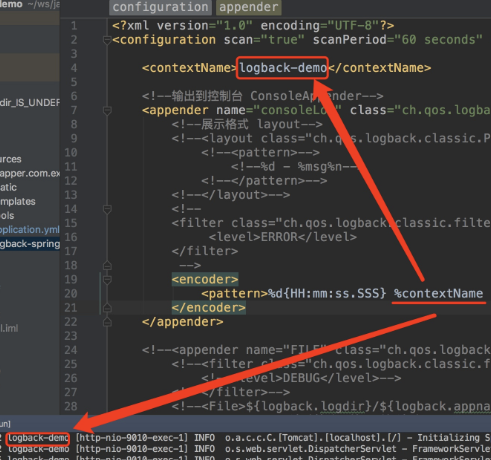This screenshot has height=460, width=491.
Task: Click the first o.s.web.servlet.DispatcherServlet console line
Action: click(x=245, y=449)
